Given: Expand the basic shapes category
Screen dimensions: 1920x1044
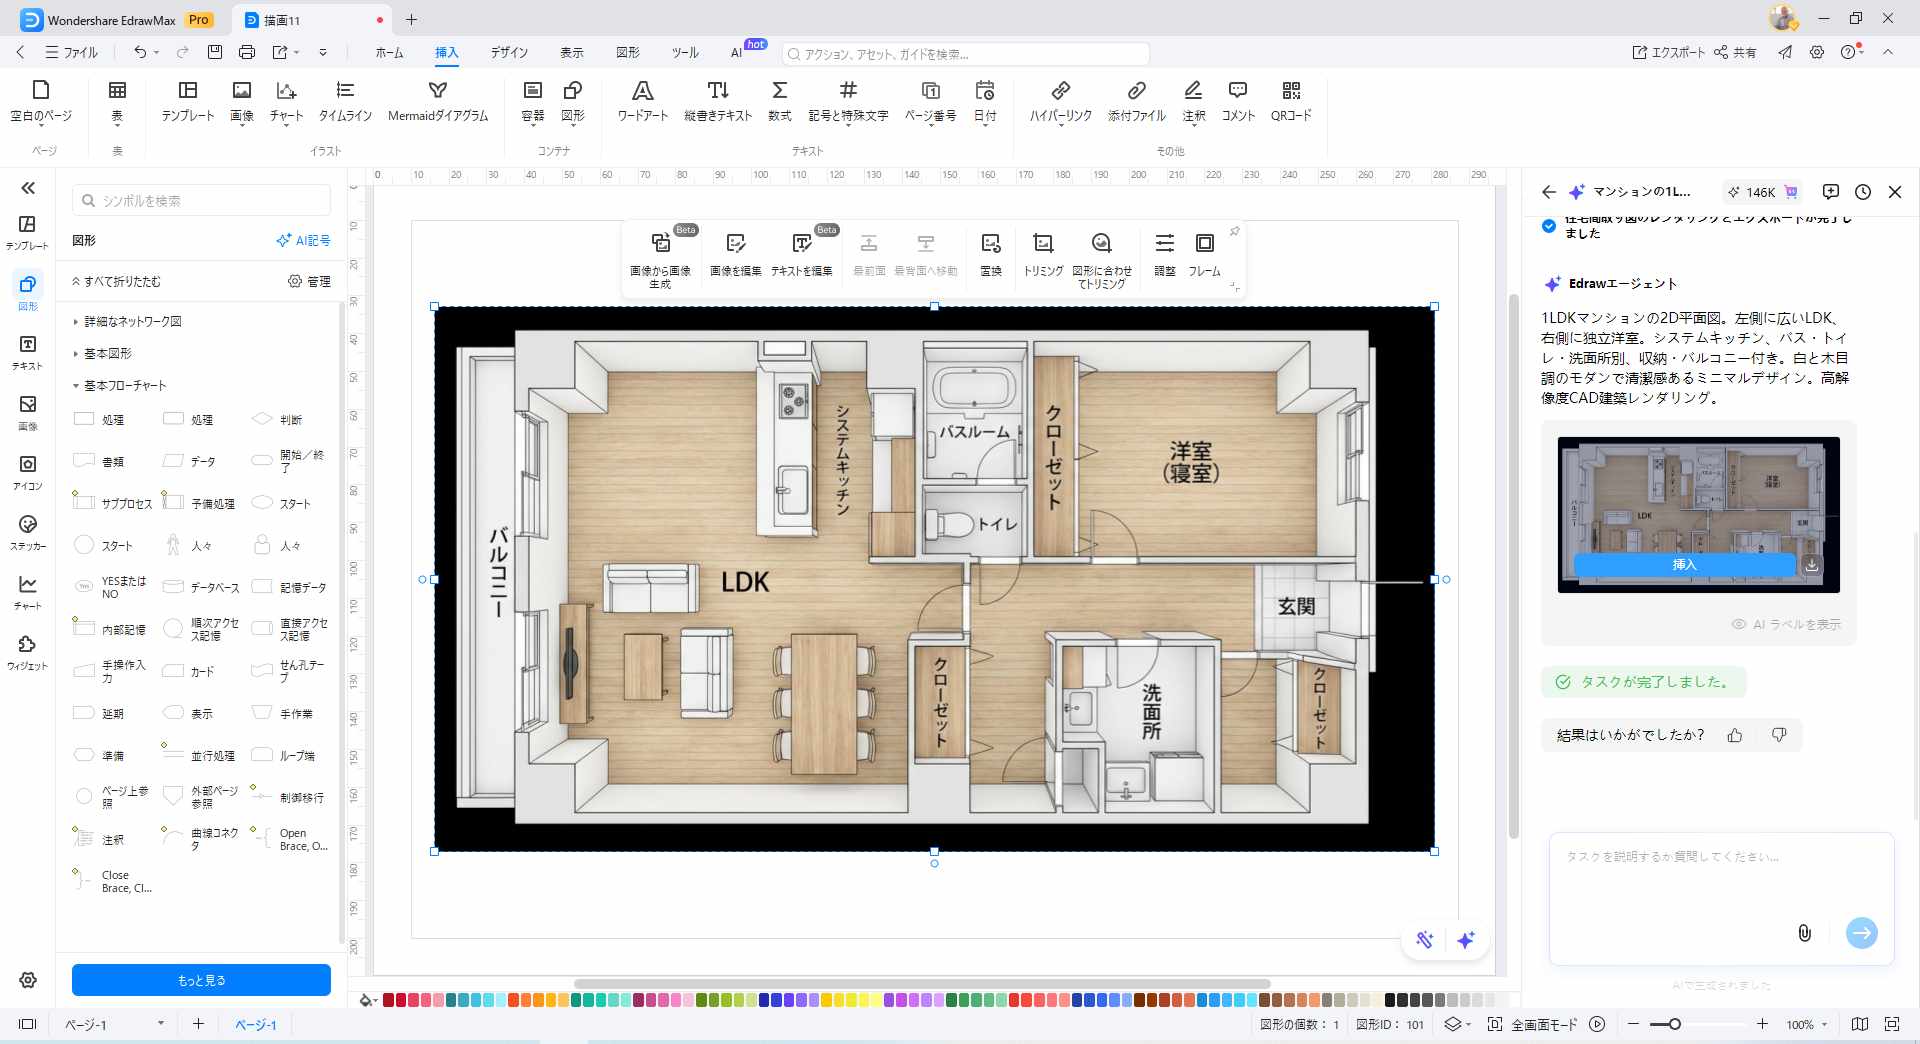Looking at the screenshot, I should click(76, 354).
